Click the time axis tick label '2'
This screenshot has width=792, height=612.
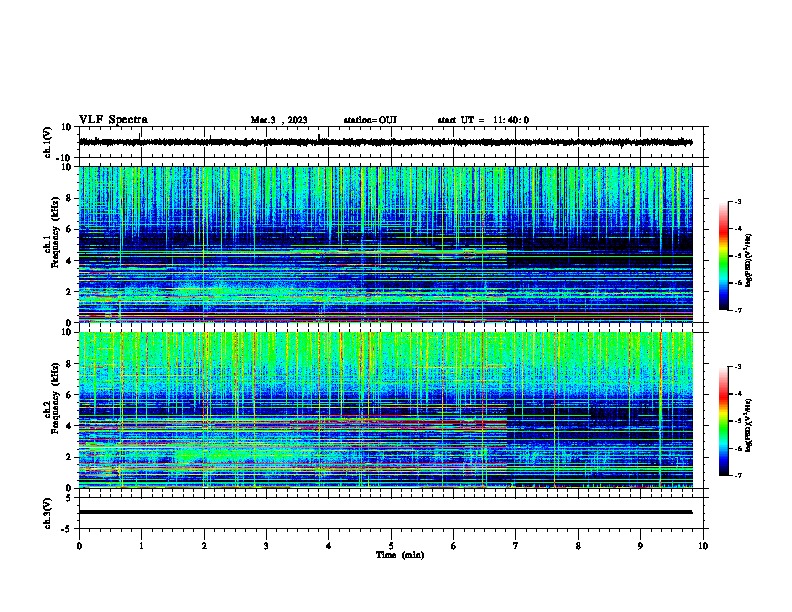pyautogui.click(x=204, y=546)
